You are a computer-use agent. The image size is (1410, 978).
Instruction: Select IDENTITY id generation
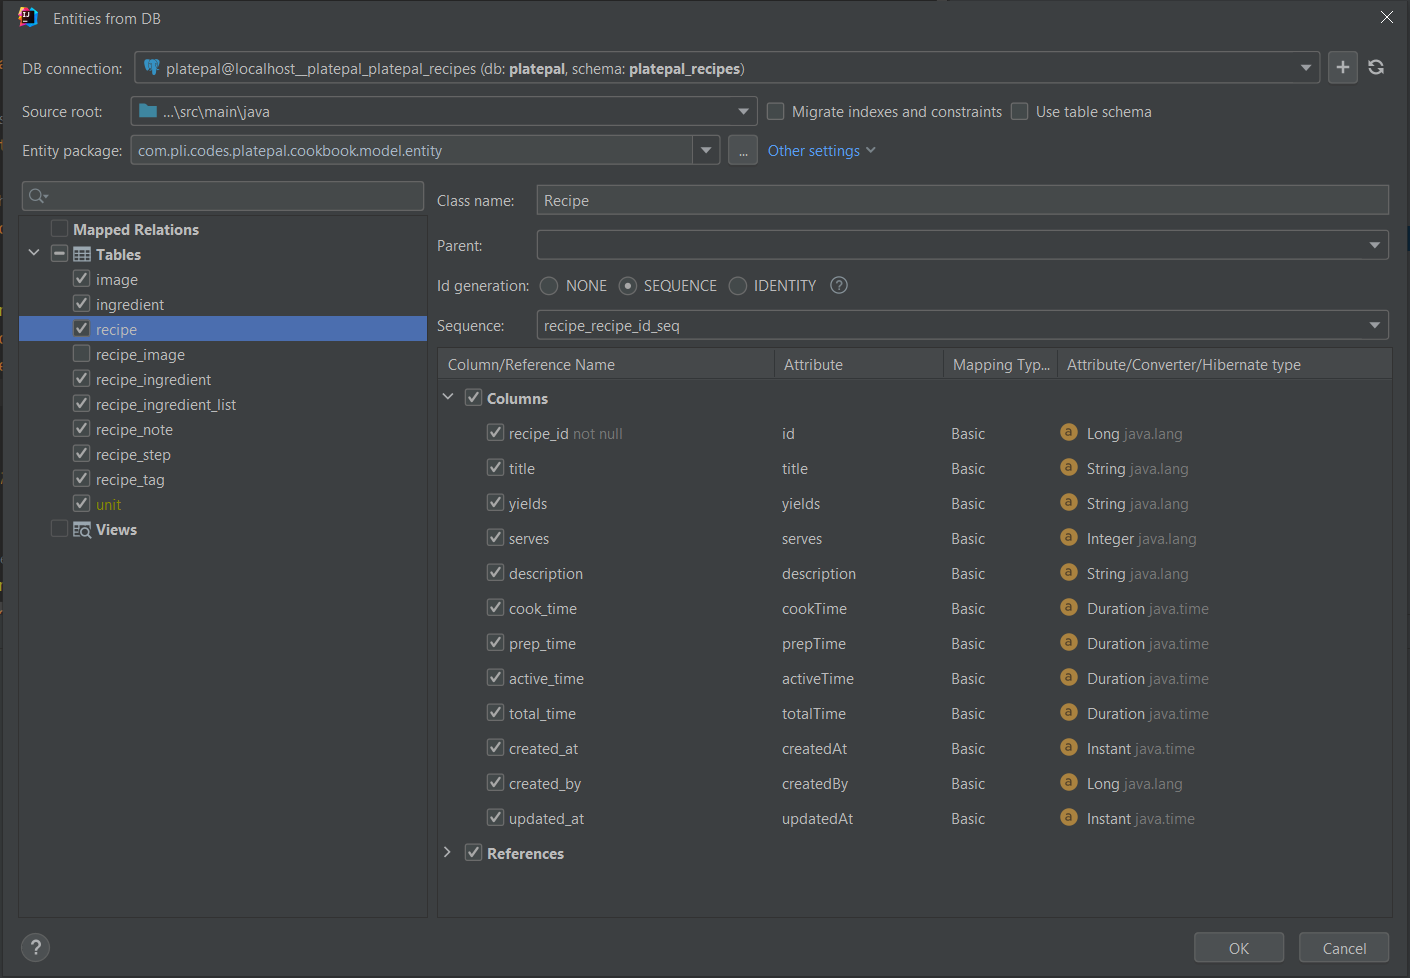click(x=738, y=286)
